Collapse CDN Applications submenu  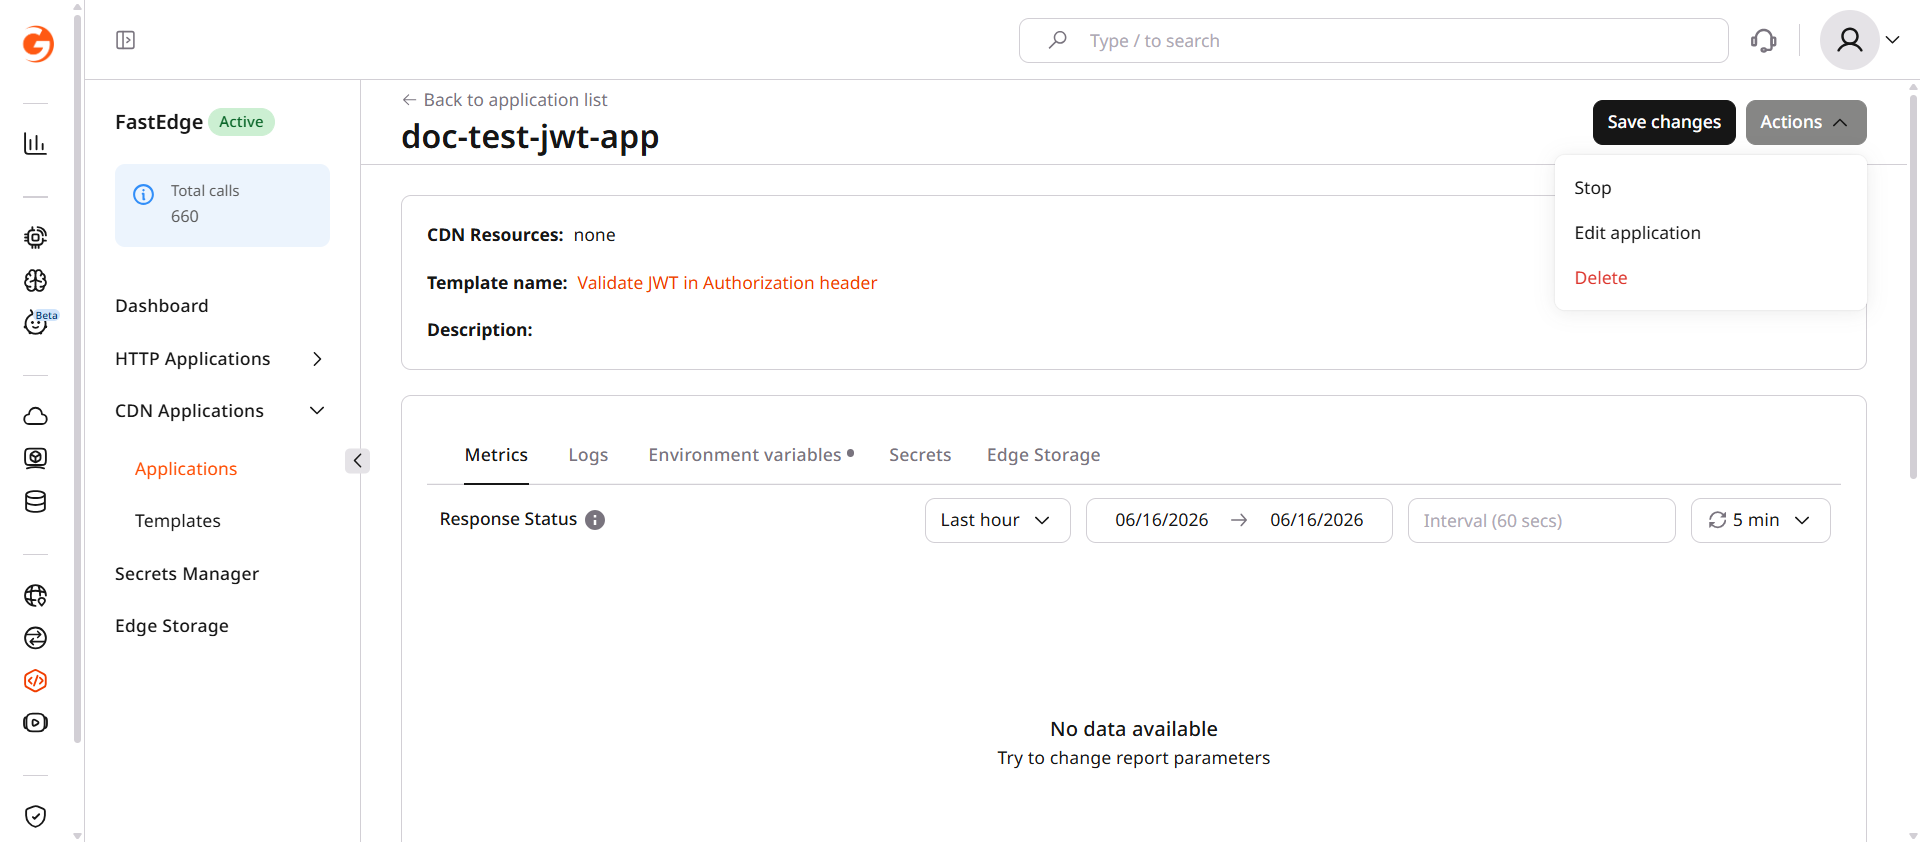pyautogui.click(x=317, y=411)
